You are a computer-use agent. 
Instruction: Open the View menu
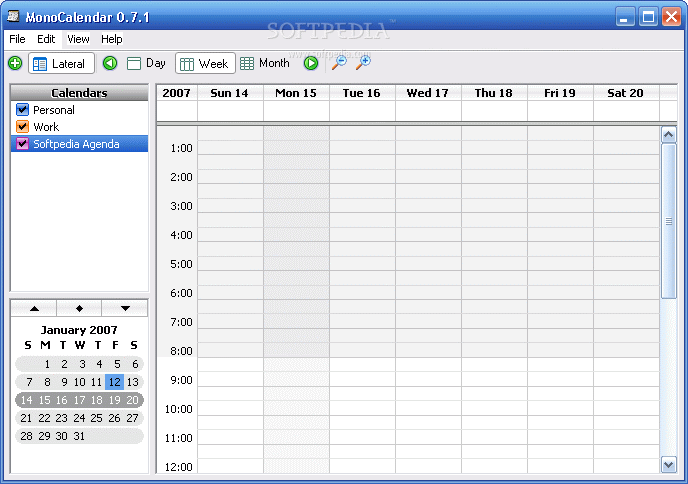click(x=78, y=39)
